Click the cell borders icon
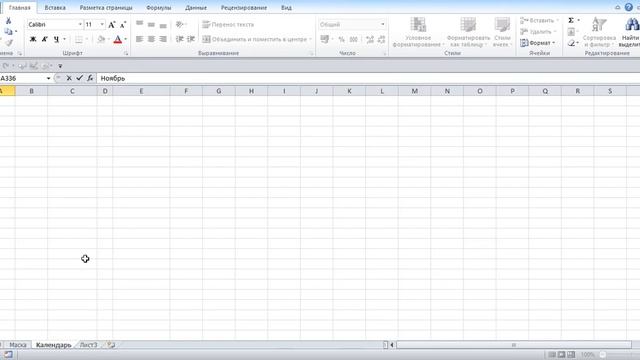 pos(79,39)
